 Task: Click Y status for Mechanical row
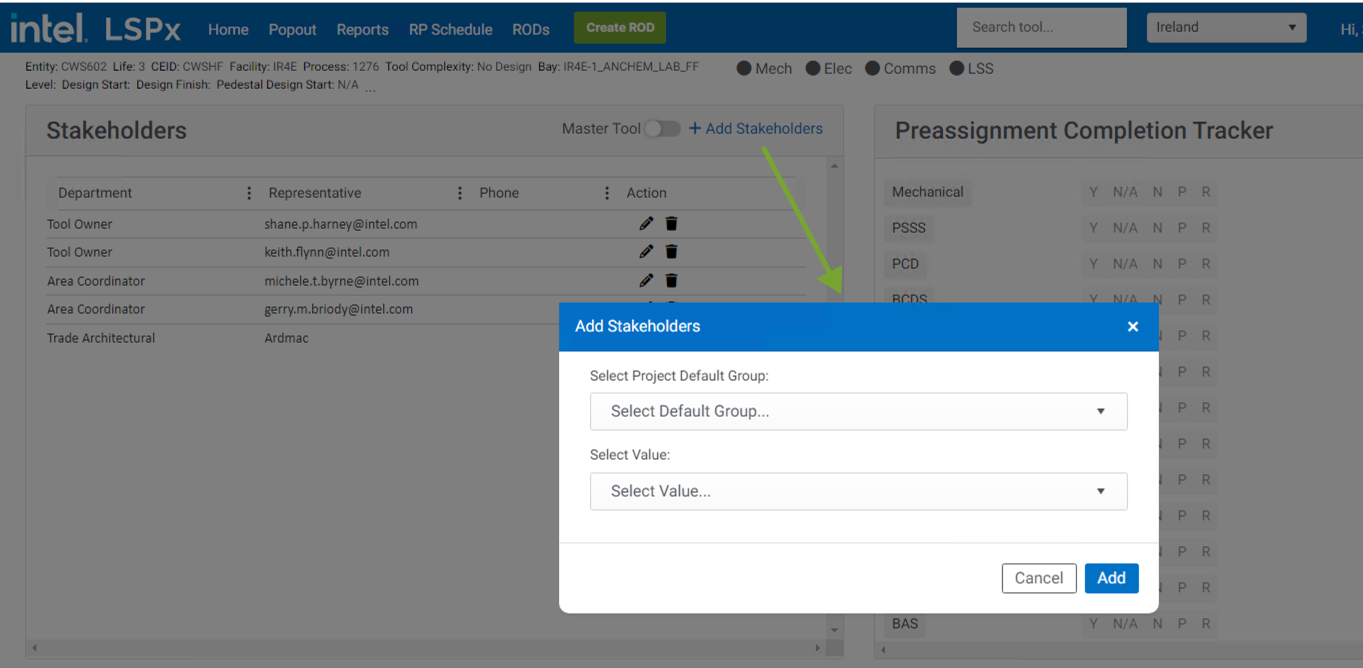[1093, 192]
